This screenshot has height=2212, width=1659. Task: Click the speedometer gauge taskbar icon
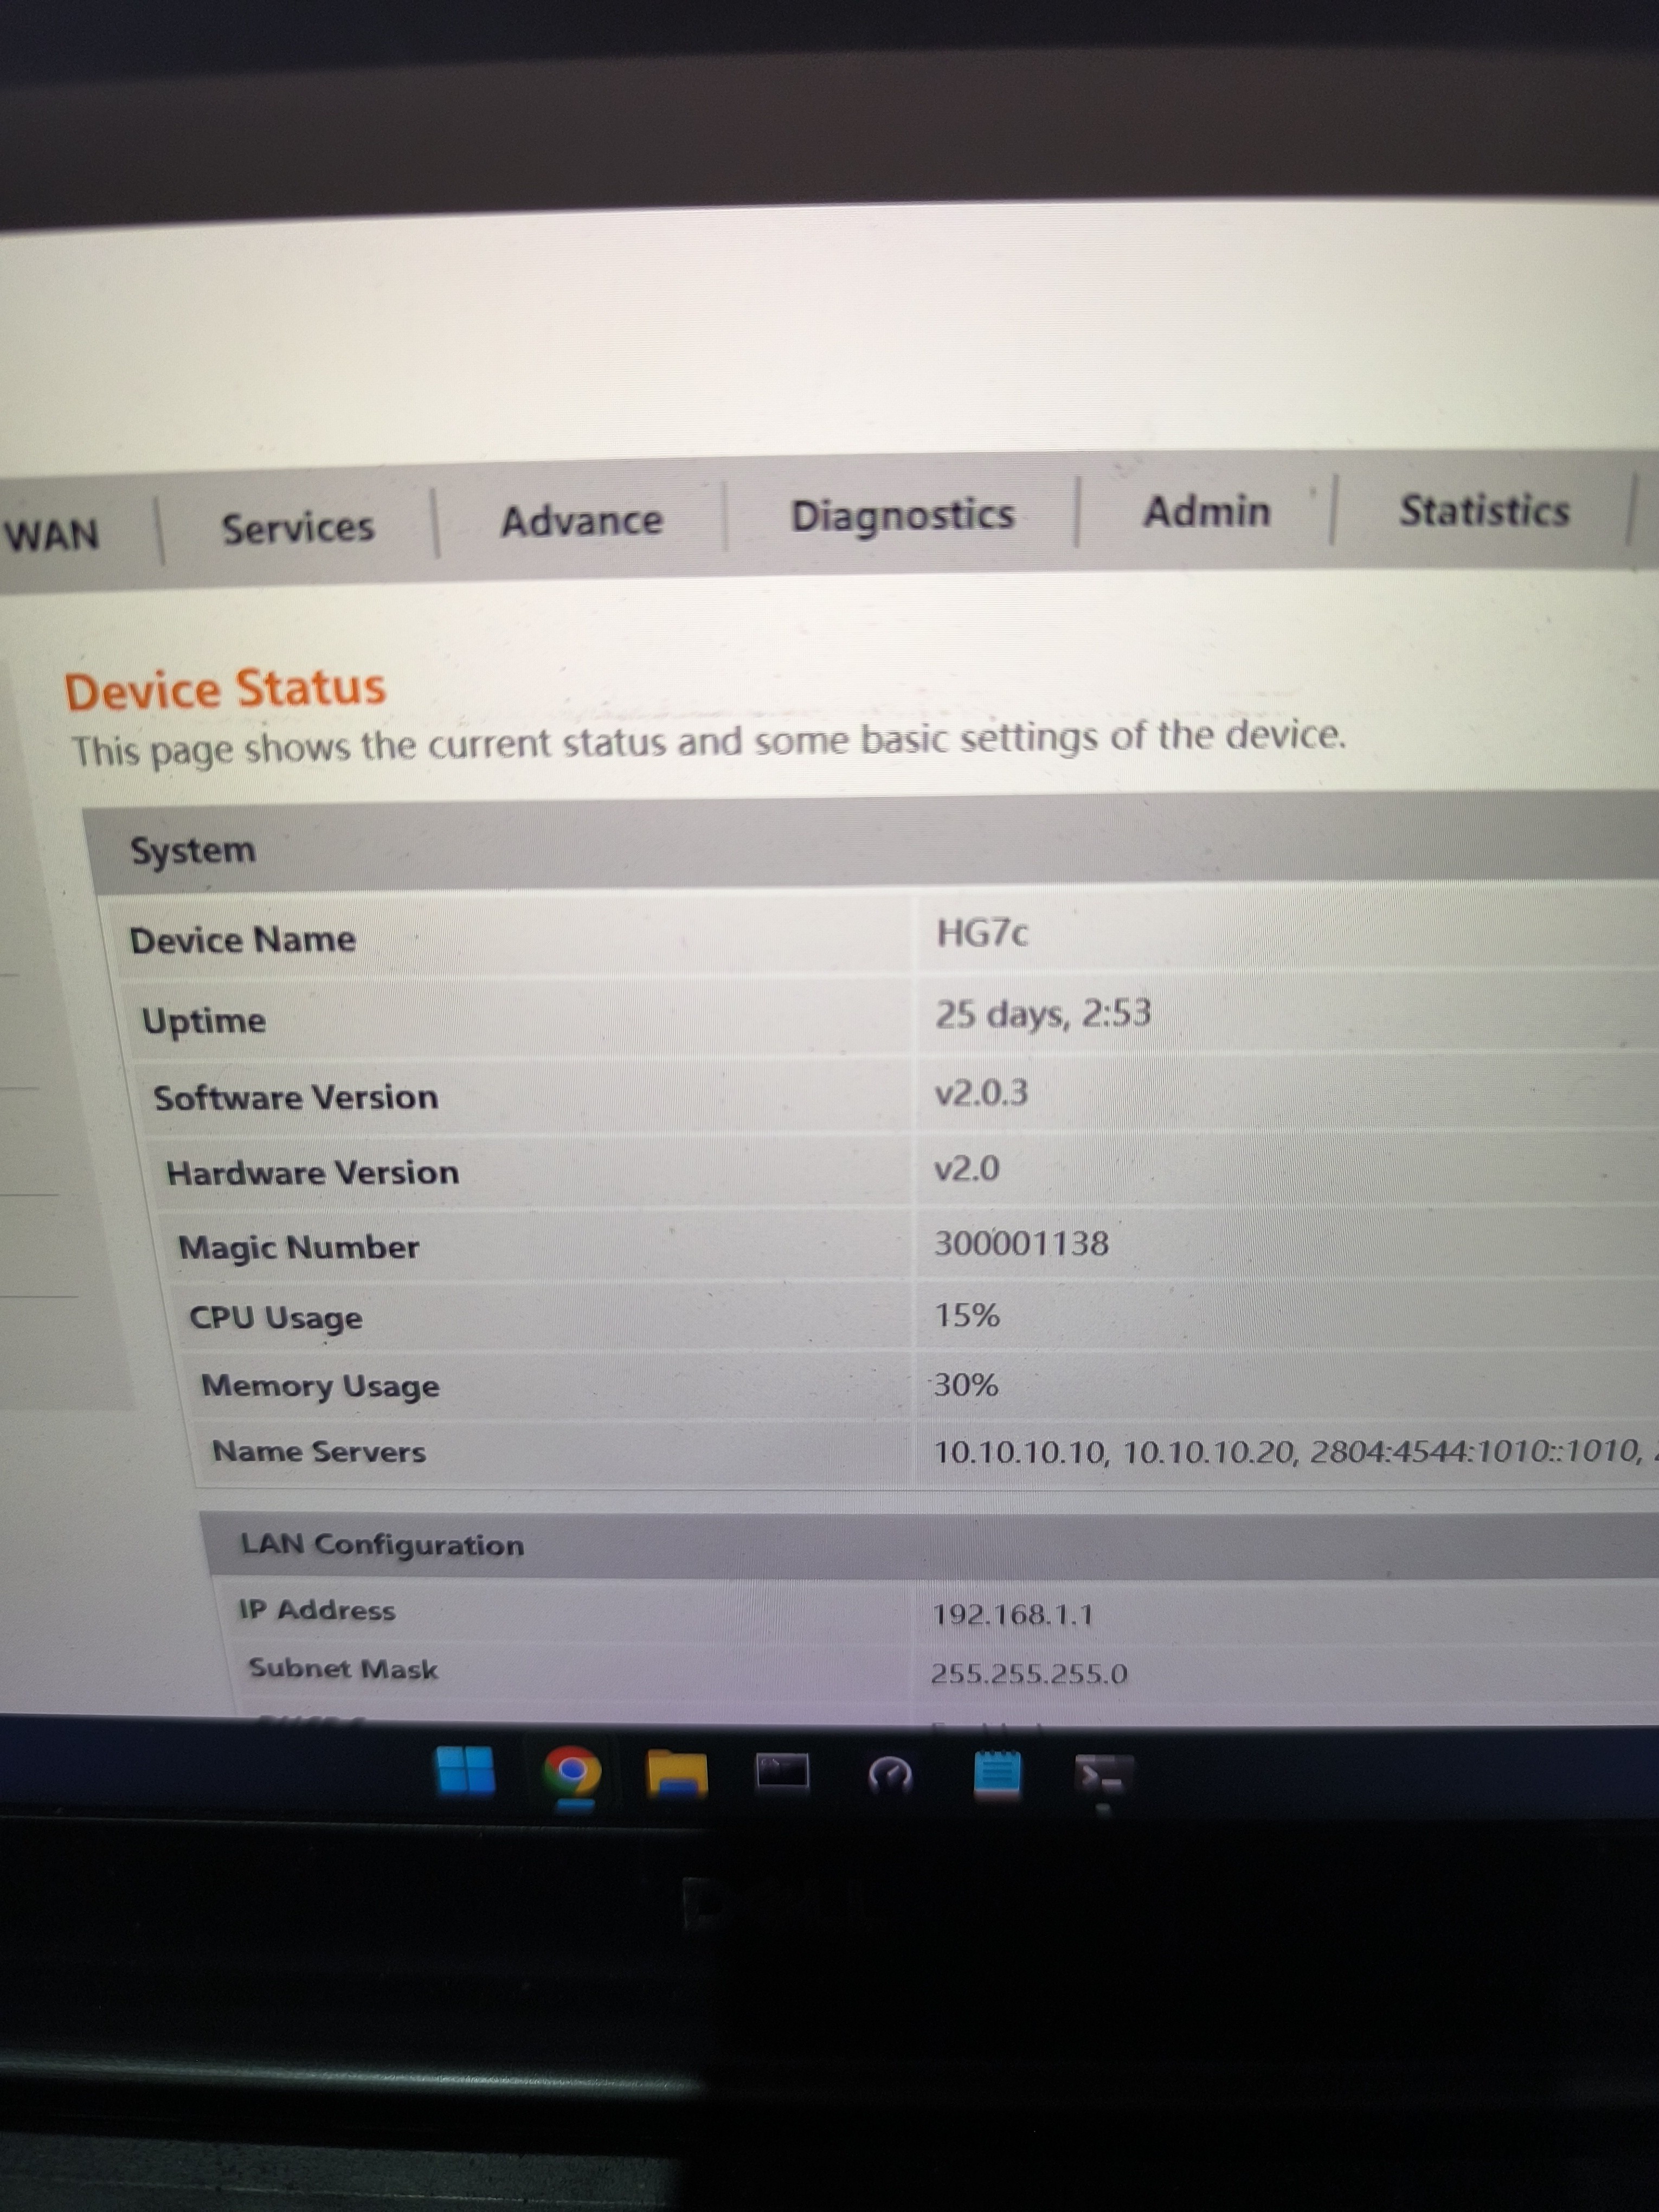(x=889, y=1775)
